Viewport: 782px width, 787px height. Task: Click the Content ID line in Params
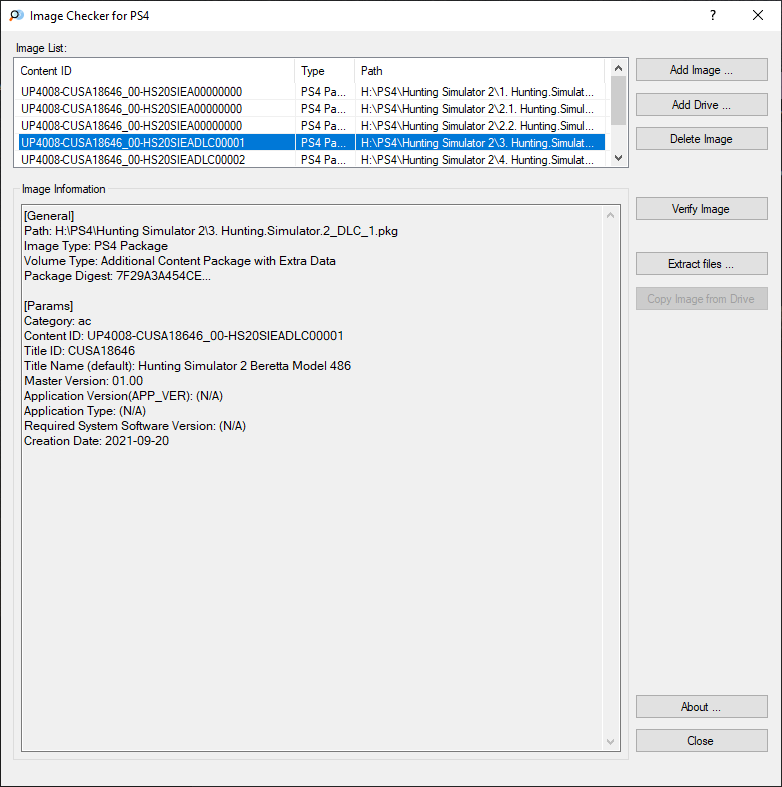pos(184,336)
